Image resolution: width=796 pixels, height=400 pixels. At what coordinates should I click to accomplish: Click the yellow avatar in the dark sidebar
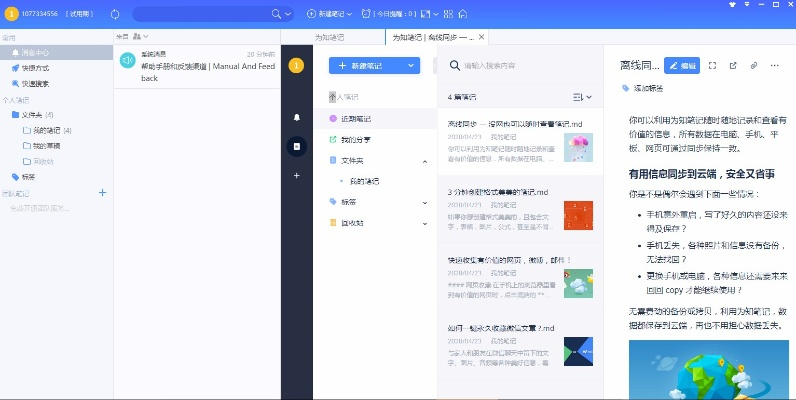296,65
